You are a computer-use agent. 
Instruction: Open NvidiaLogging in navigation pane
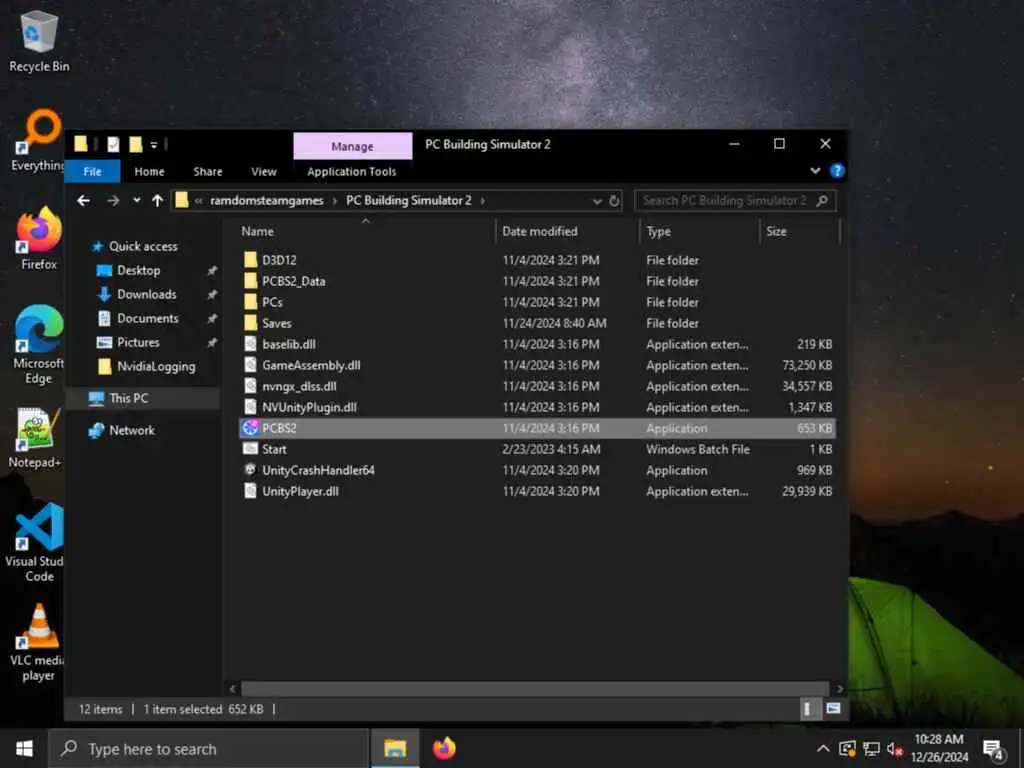pos(155,367)
